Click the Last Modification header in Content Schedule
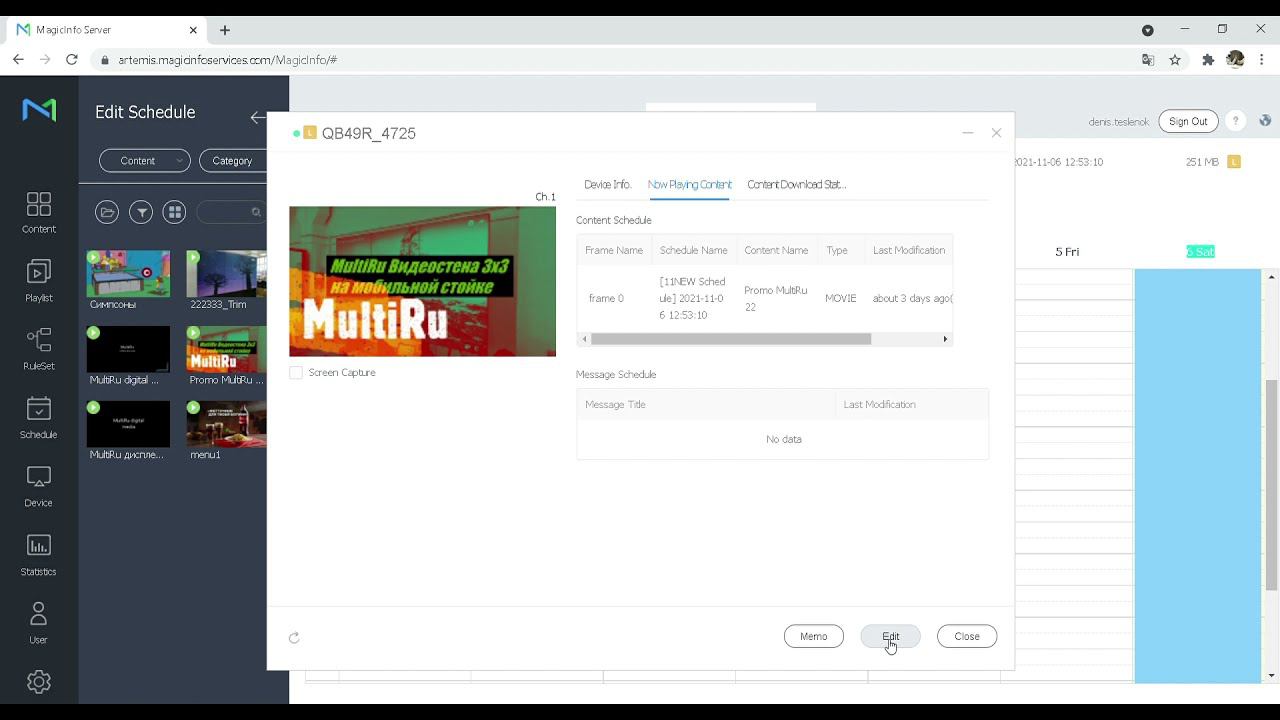 pos(909,250)
